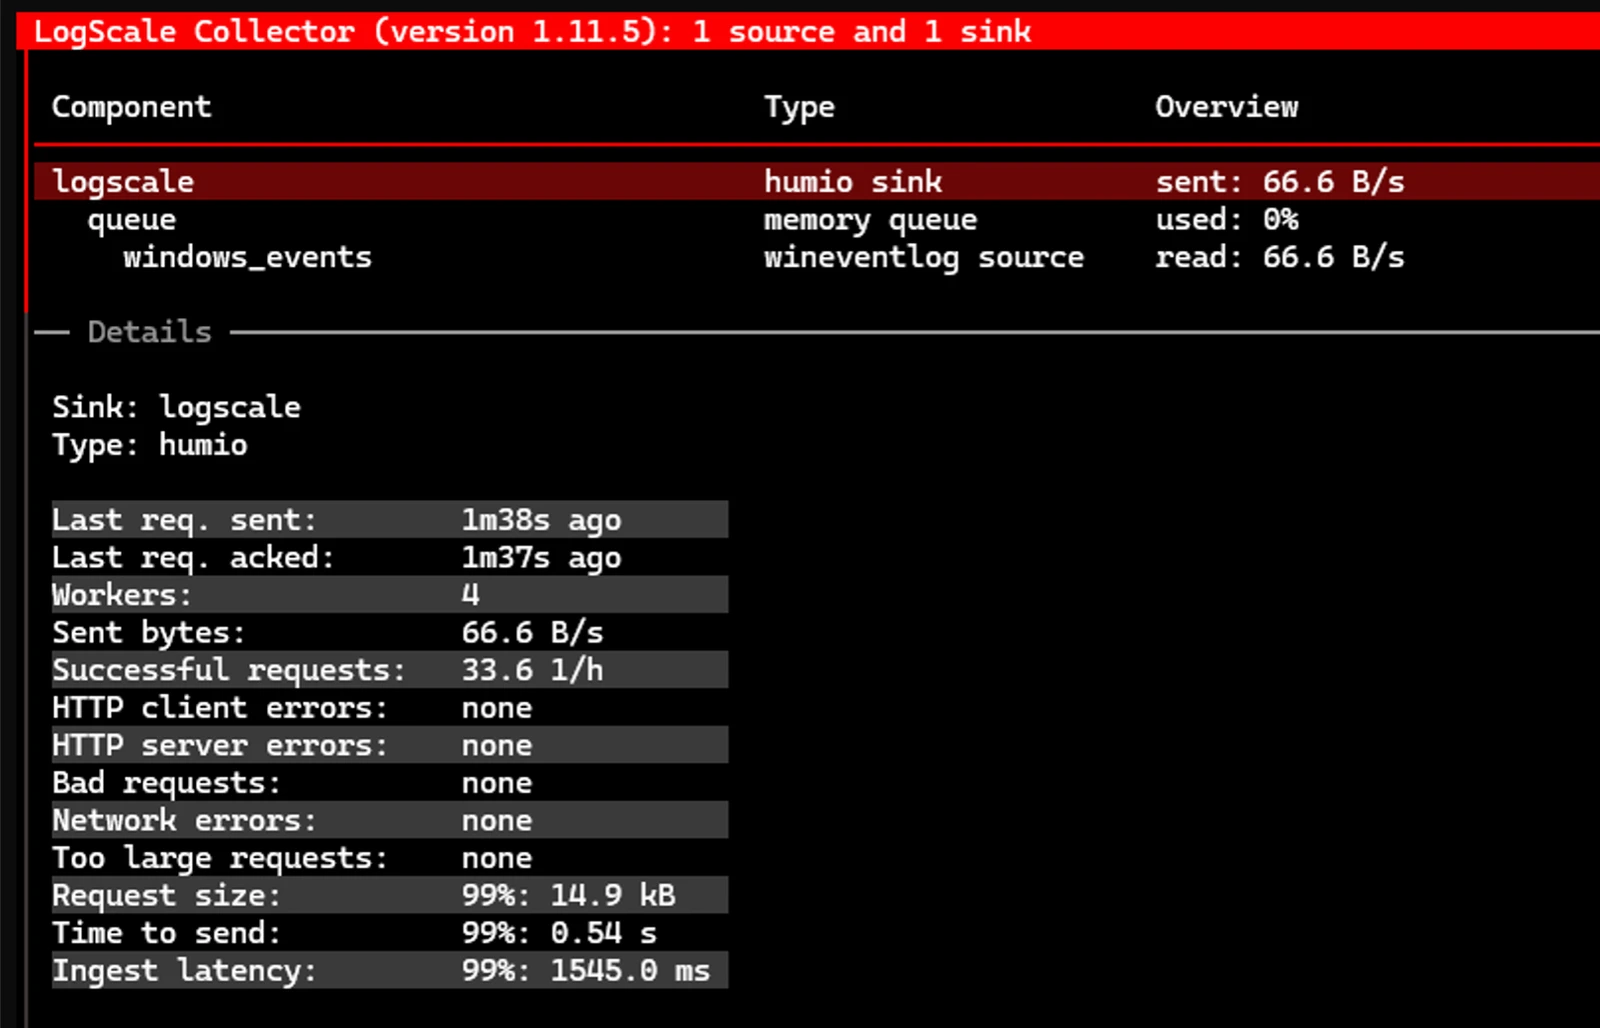Click the '99%: 14.9 kB' value
Screen dimensions: 1600x1028
tap(568, 896)
